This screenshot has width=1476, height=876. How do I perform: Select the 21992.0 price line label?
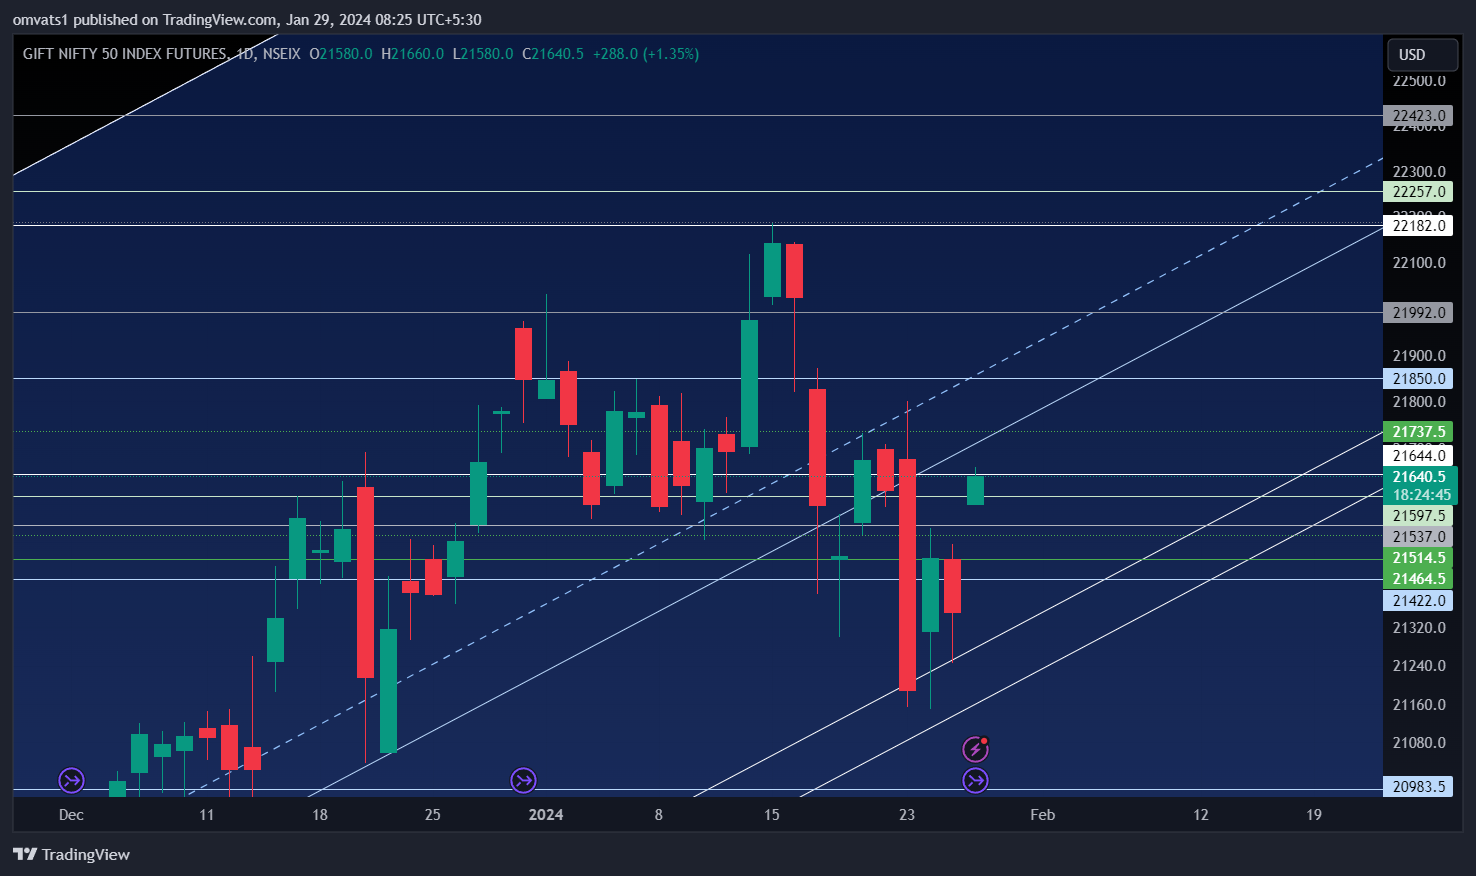click(1418, 313)
